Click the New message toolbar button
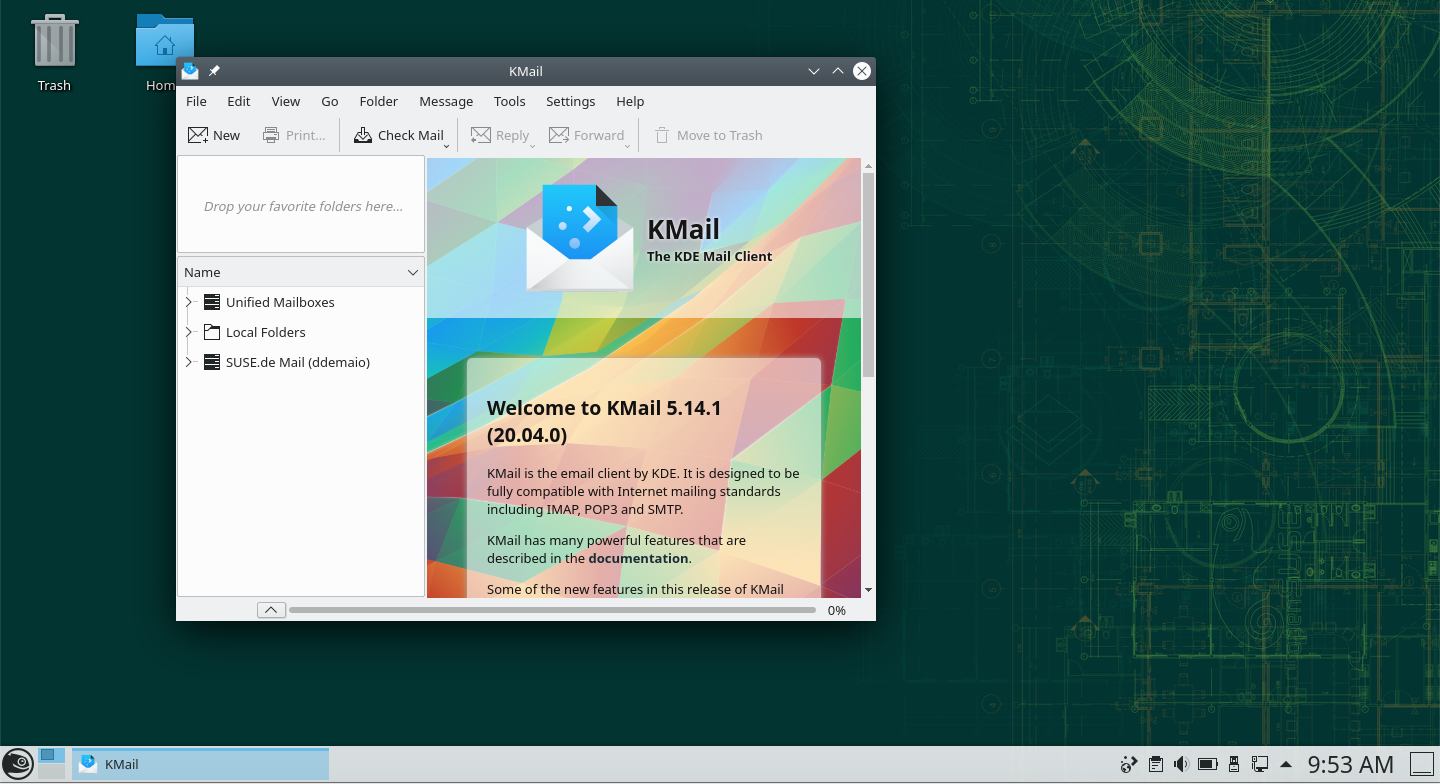 214,135
